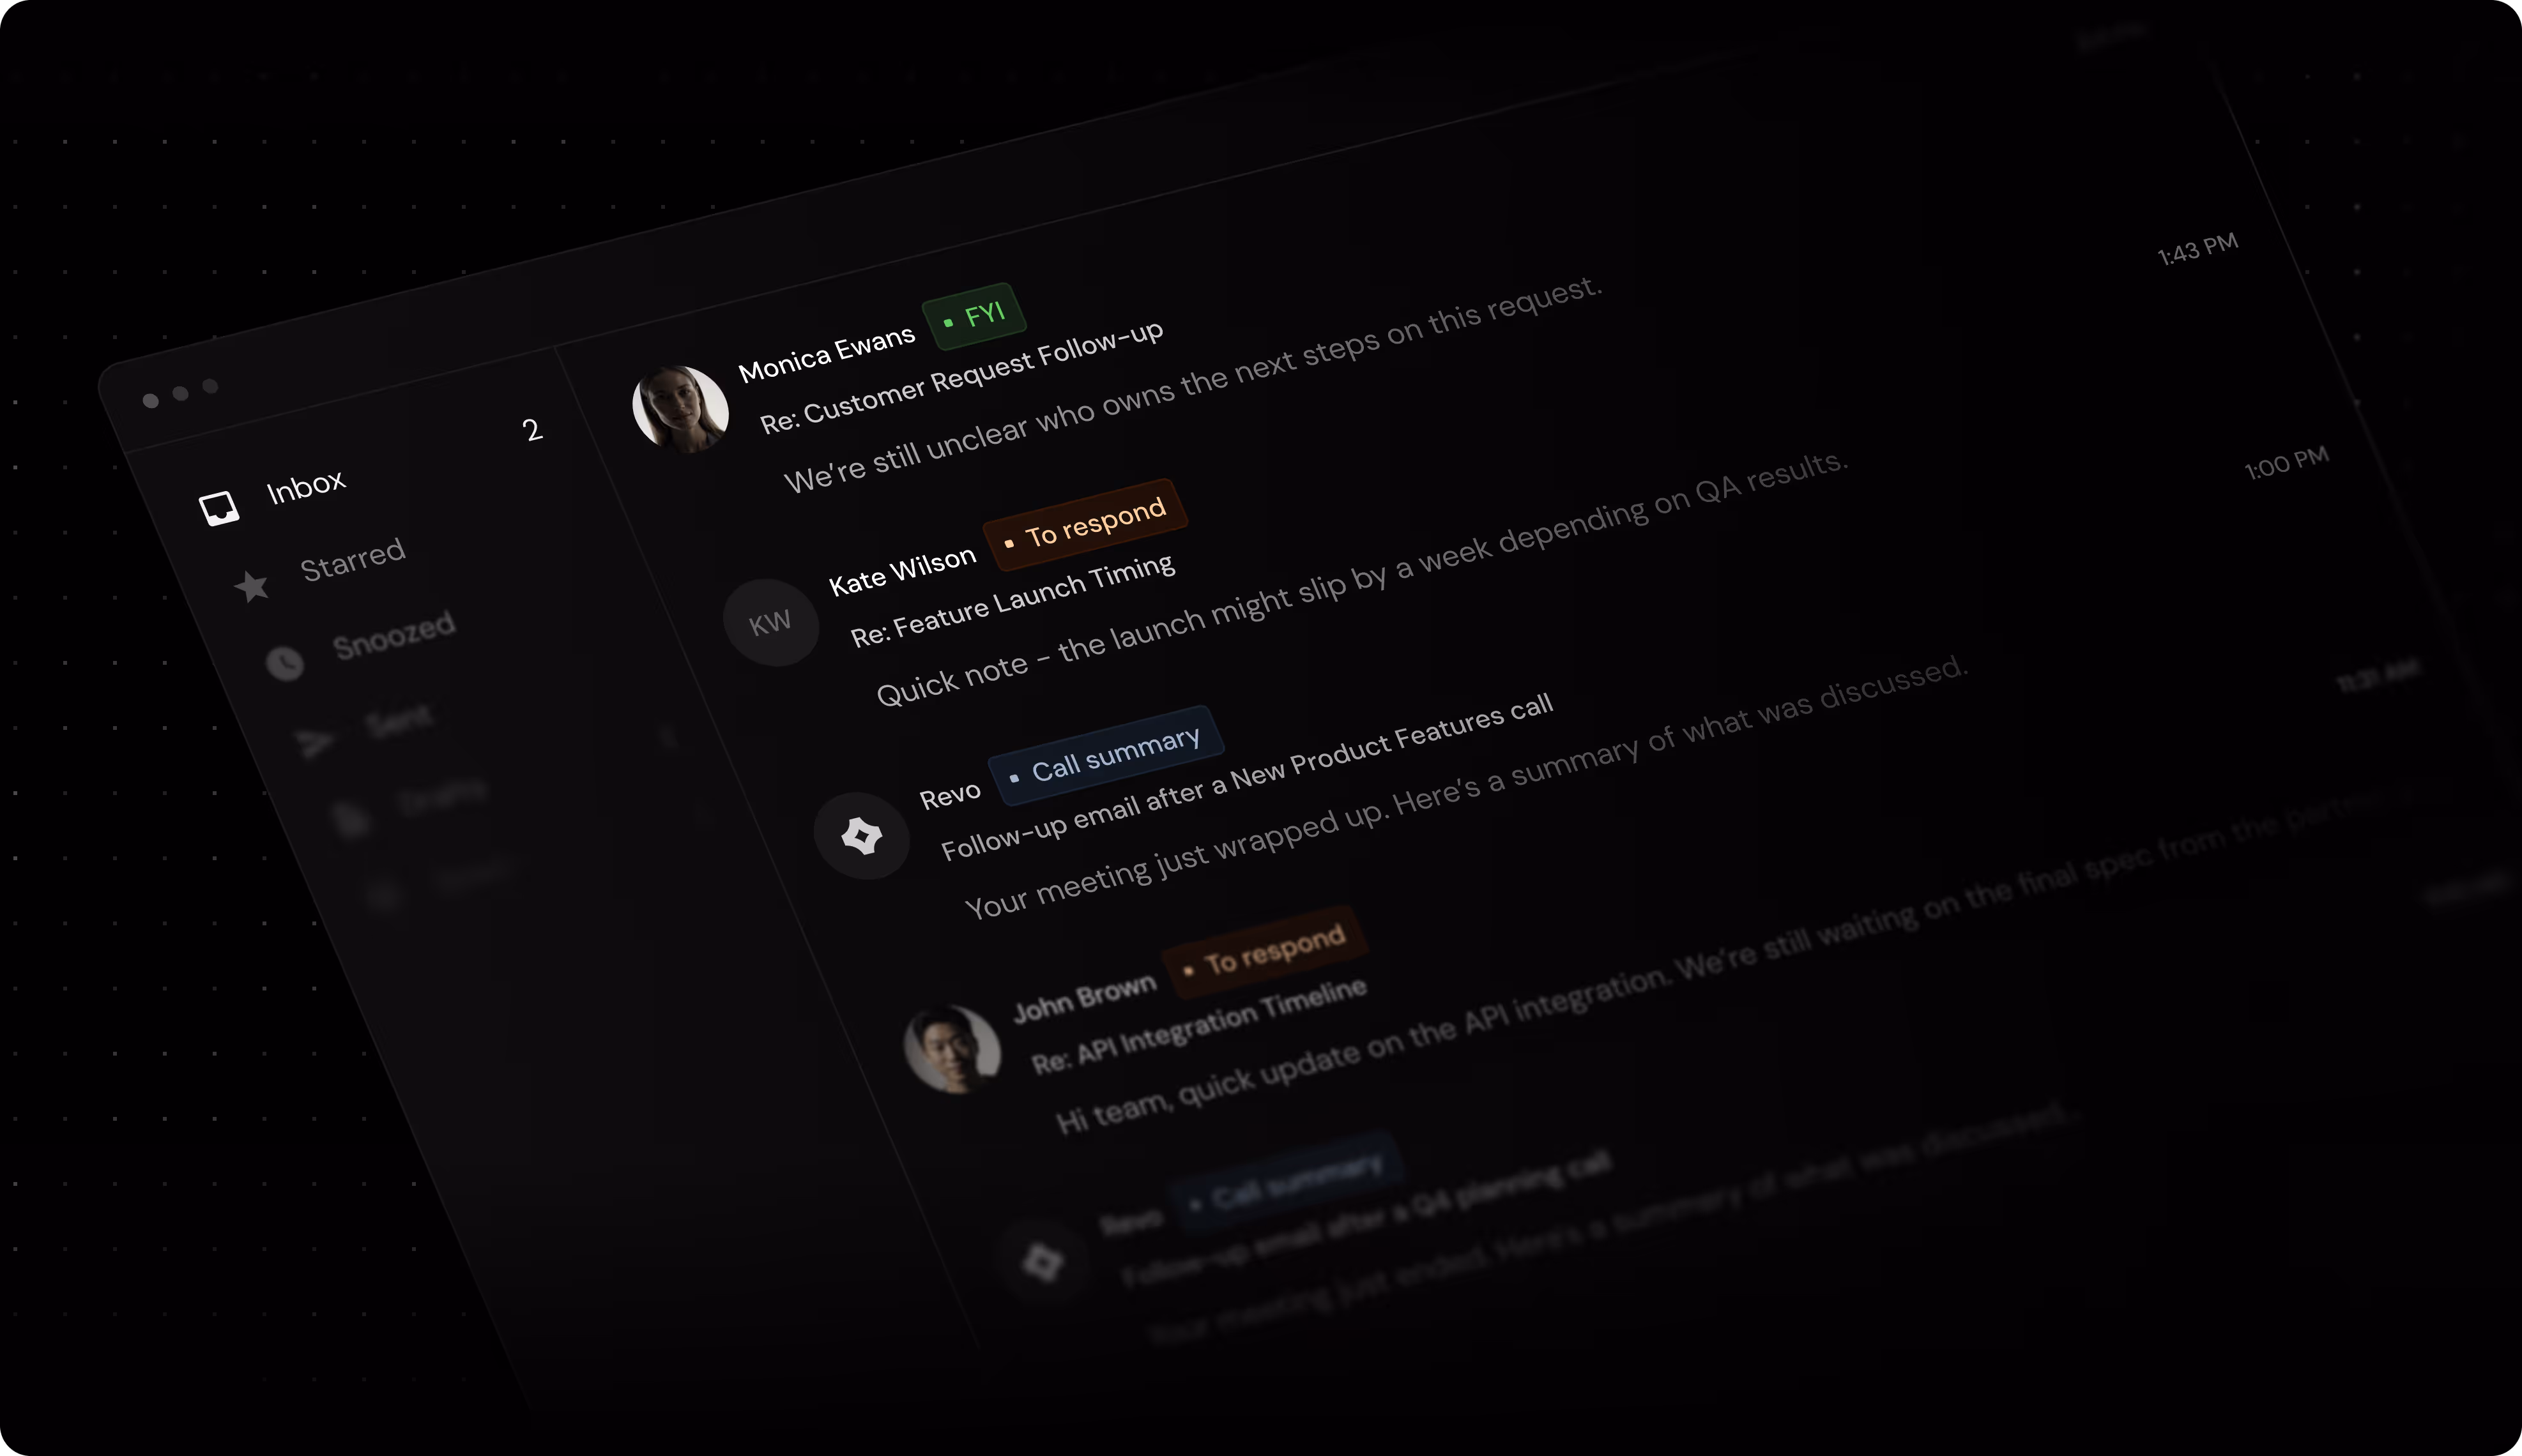Select the Snoozed sidebar label
The width and height of the screenshot is (2522, 1456).
(394, 636)
